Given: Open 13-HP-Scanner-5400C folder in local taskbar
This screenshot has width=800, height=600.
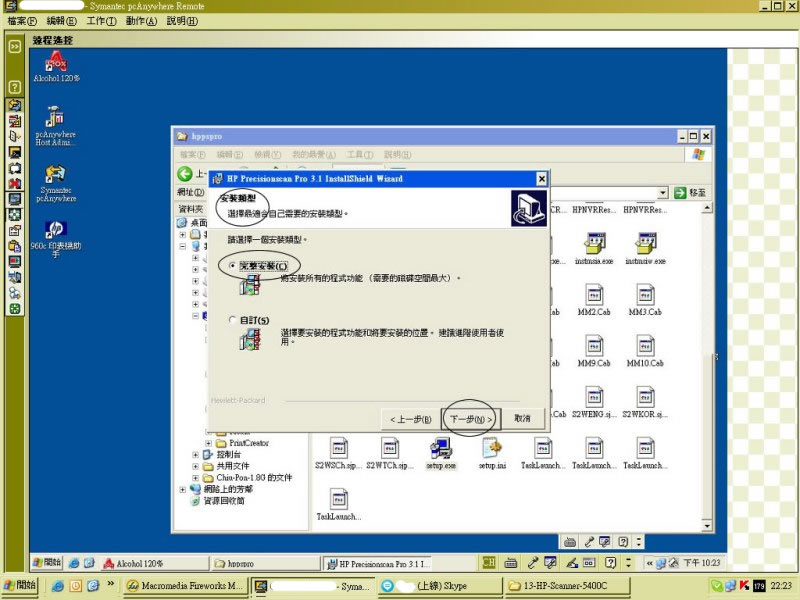Looking at the screenshot, I should point(567,586).
